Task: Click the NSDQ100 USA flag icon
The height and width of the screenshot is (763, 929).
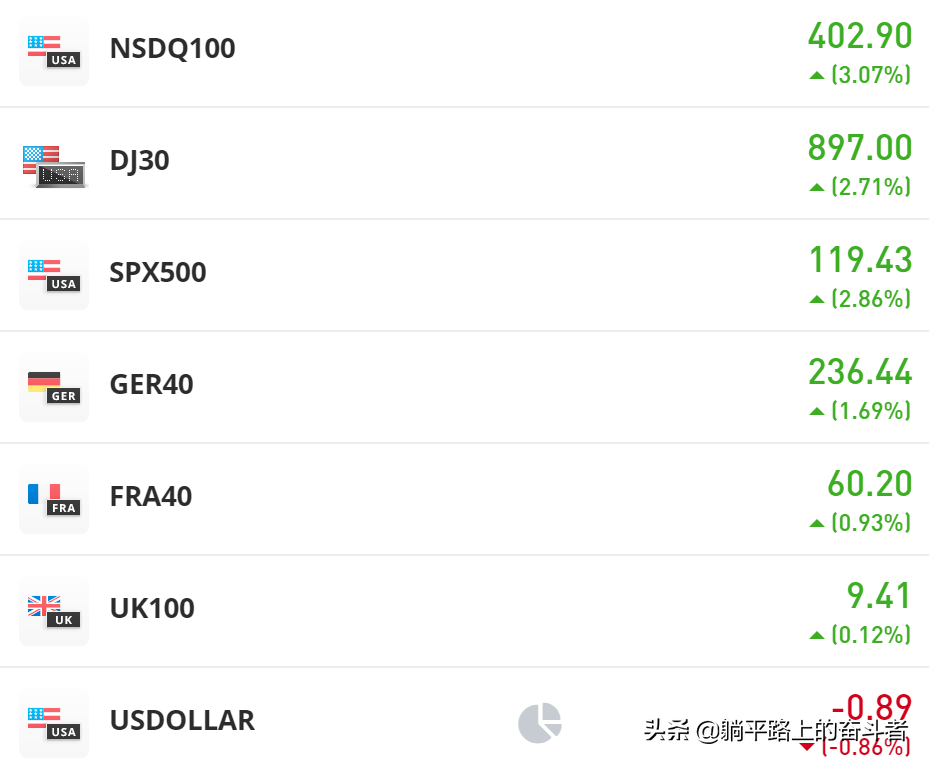Action: pos(54,50)
